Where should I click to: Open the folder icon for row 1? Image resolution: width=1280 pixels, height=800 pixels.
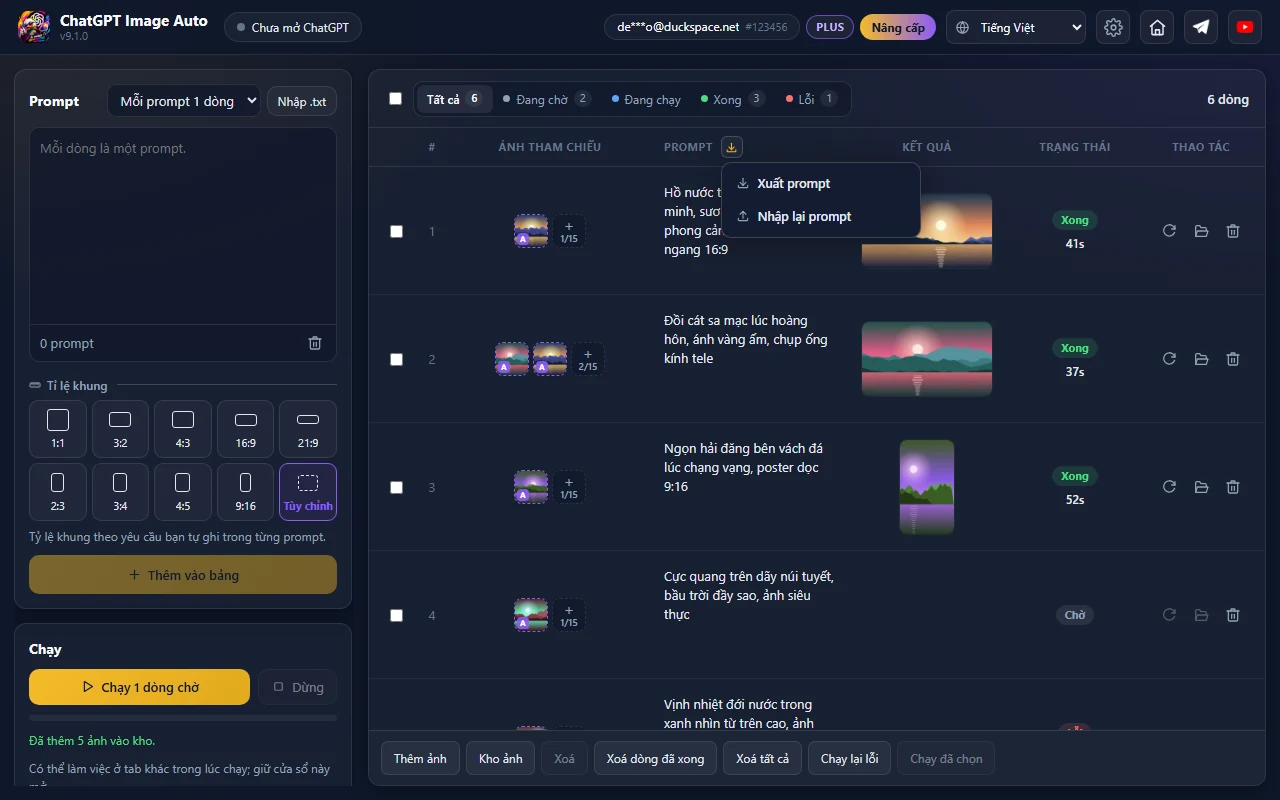coord(1201,231)
